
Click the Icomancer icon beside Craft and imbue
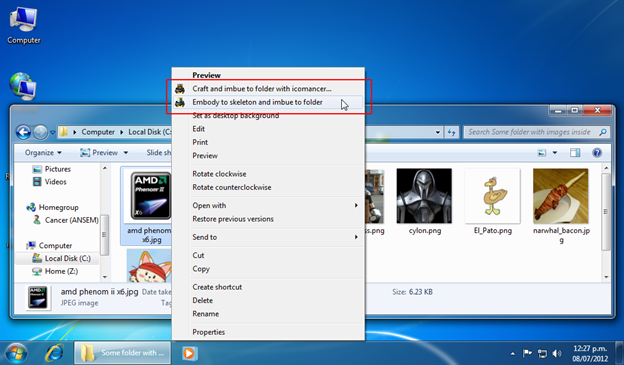[x=180, y=89]
